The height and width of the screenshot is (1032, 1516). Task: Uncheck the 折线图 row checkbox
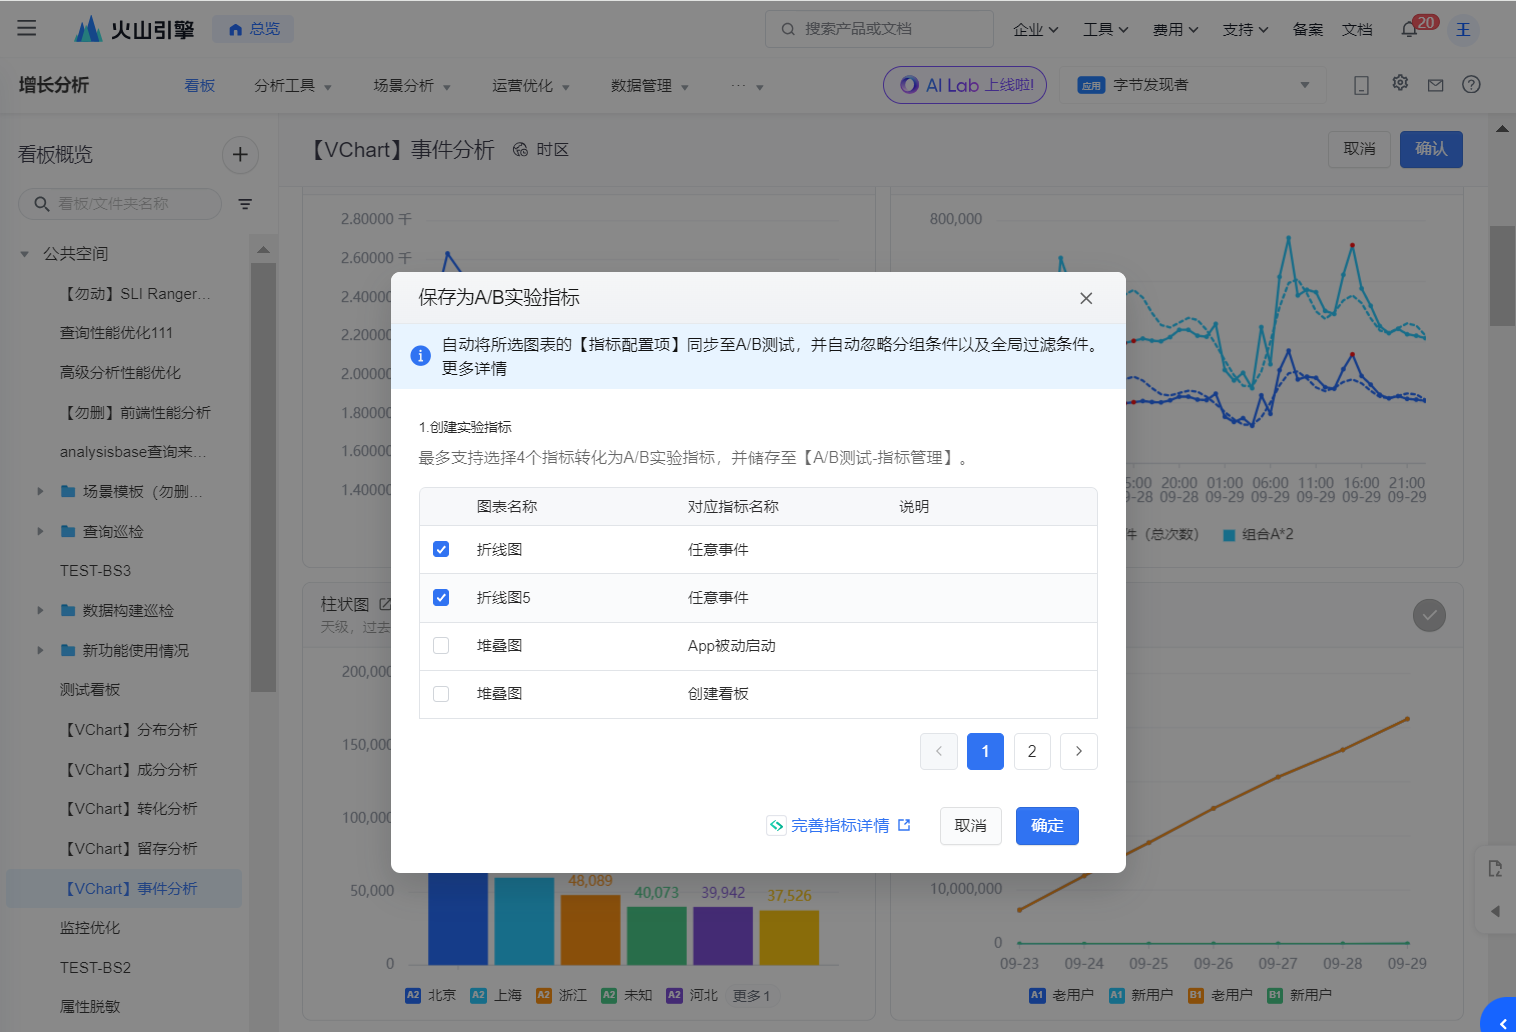441,549
